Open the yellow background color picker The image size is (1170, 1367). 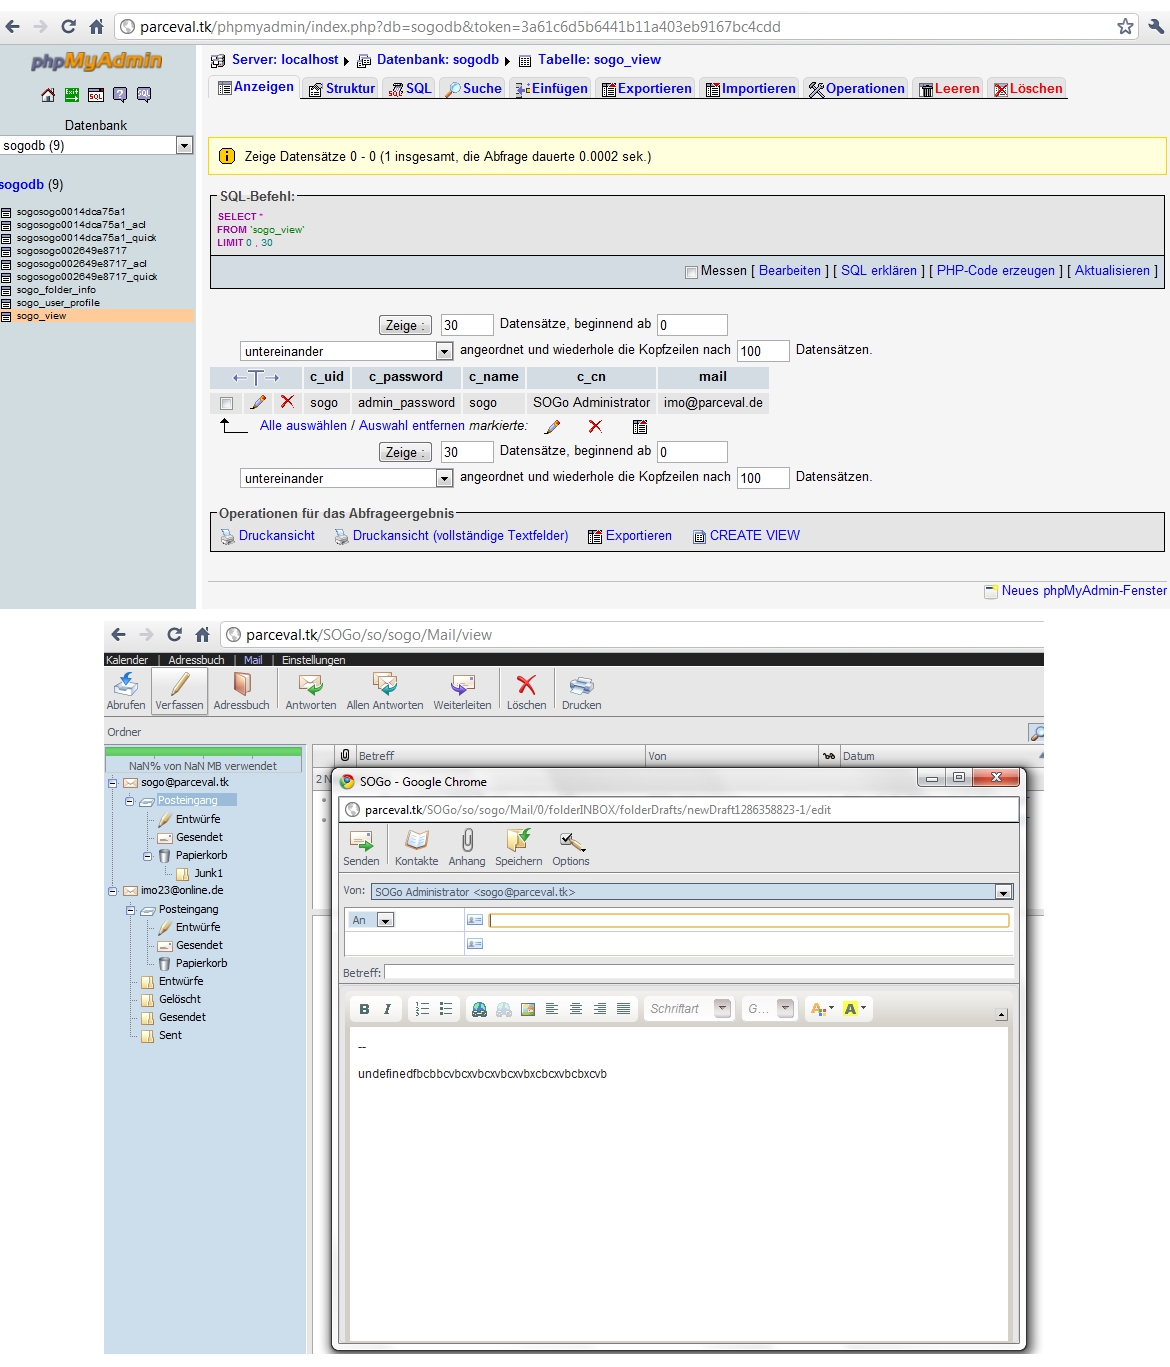coord(854,1009)
